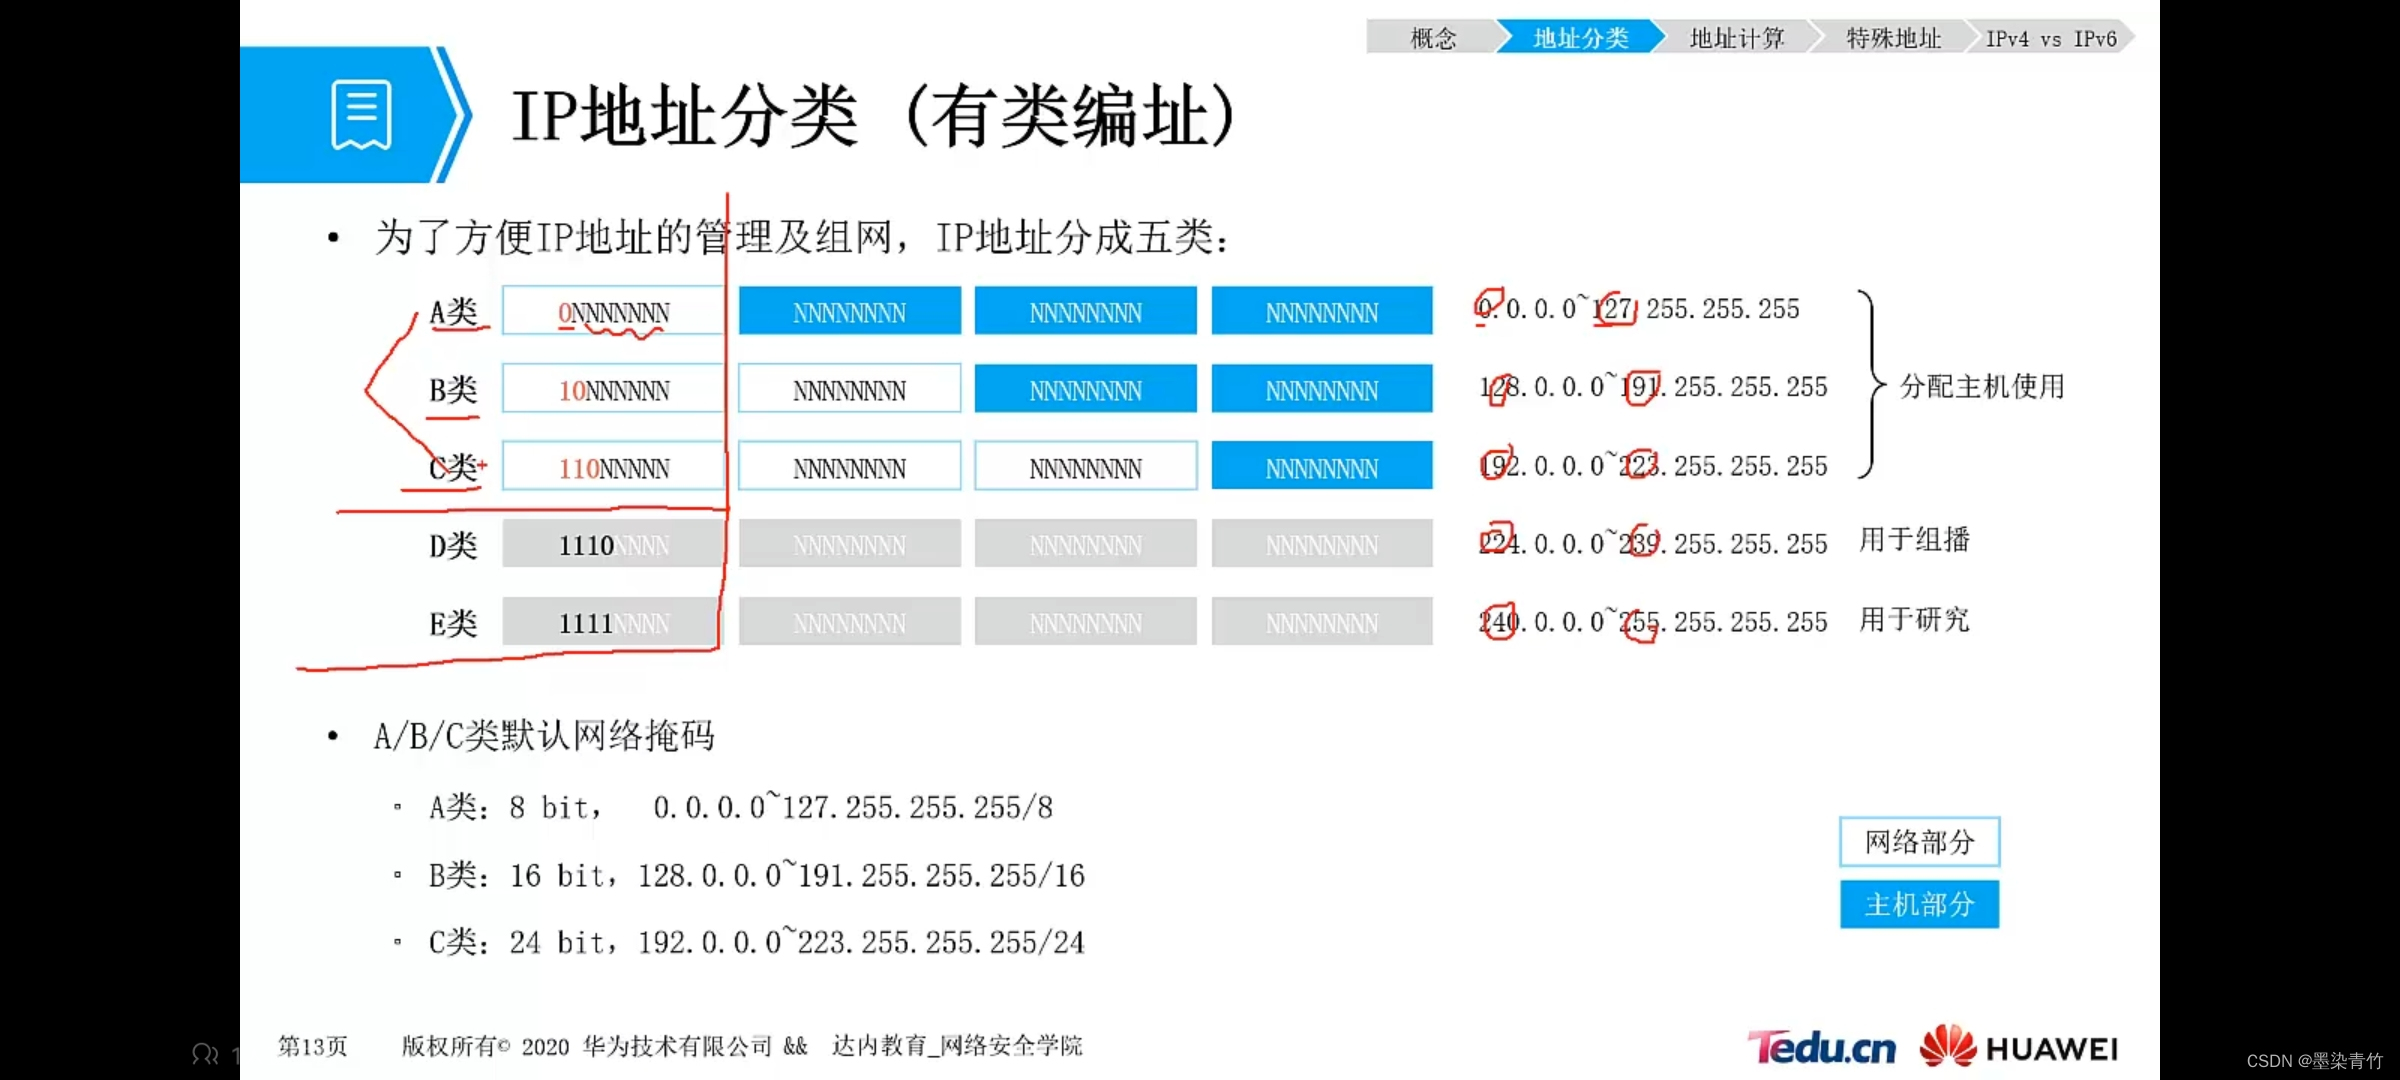Click the A类 row label
Viewport: 2400px width, 1080px height.
(x=454, y=312)
